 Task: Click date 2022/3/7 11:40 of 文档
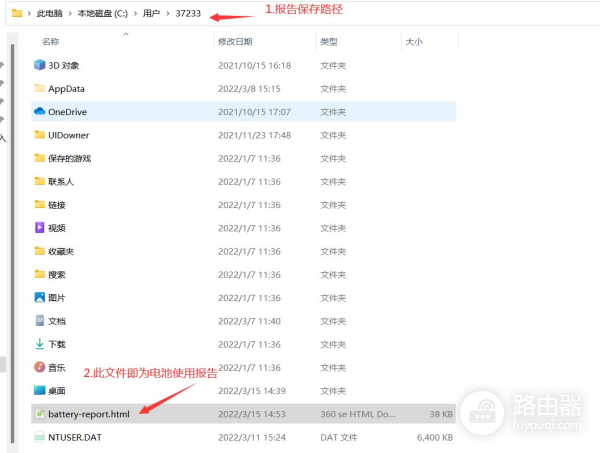pos(249,321)
